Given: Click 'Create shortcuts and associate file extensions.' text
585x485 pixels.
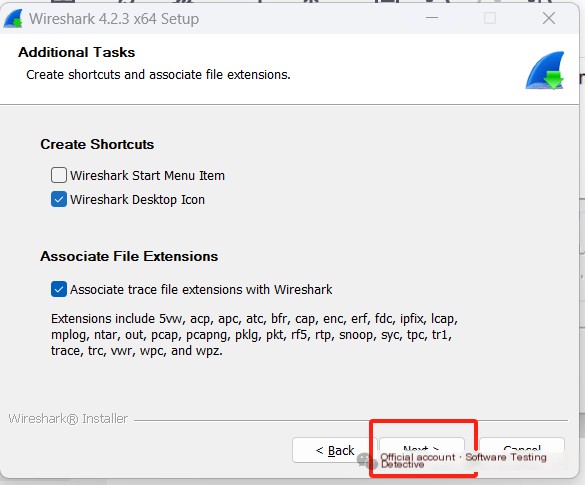Looking at the screenshot, I should click(158, 75).
